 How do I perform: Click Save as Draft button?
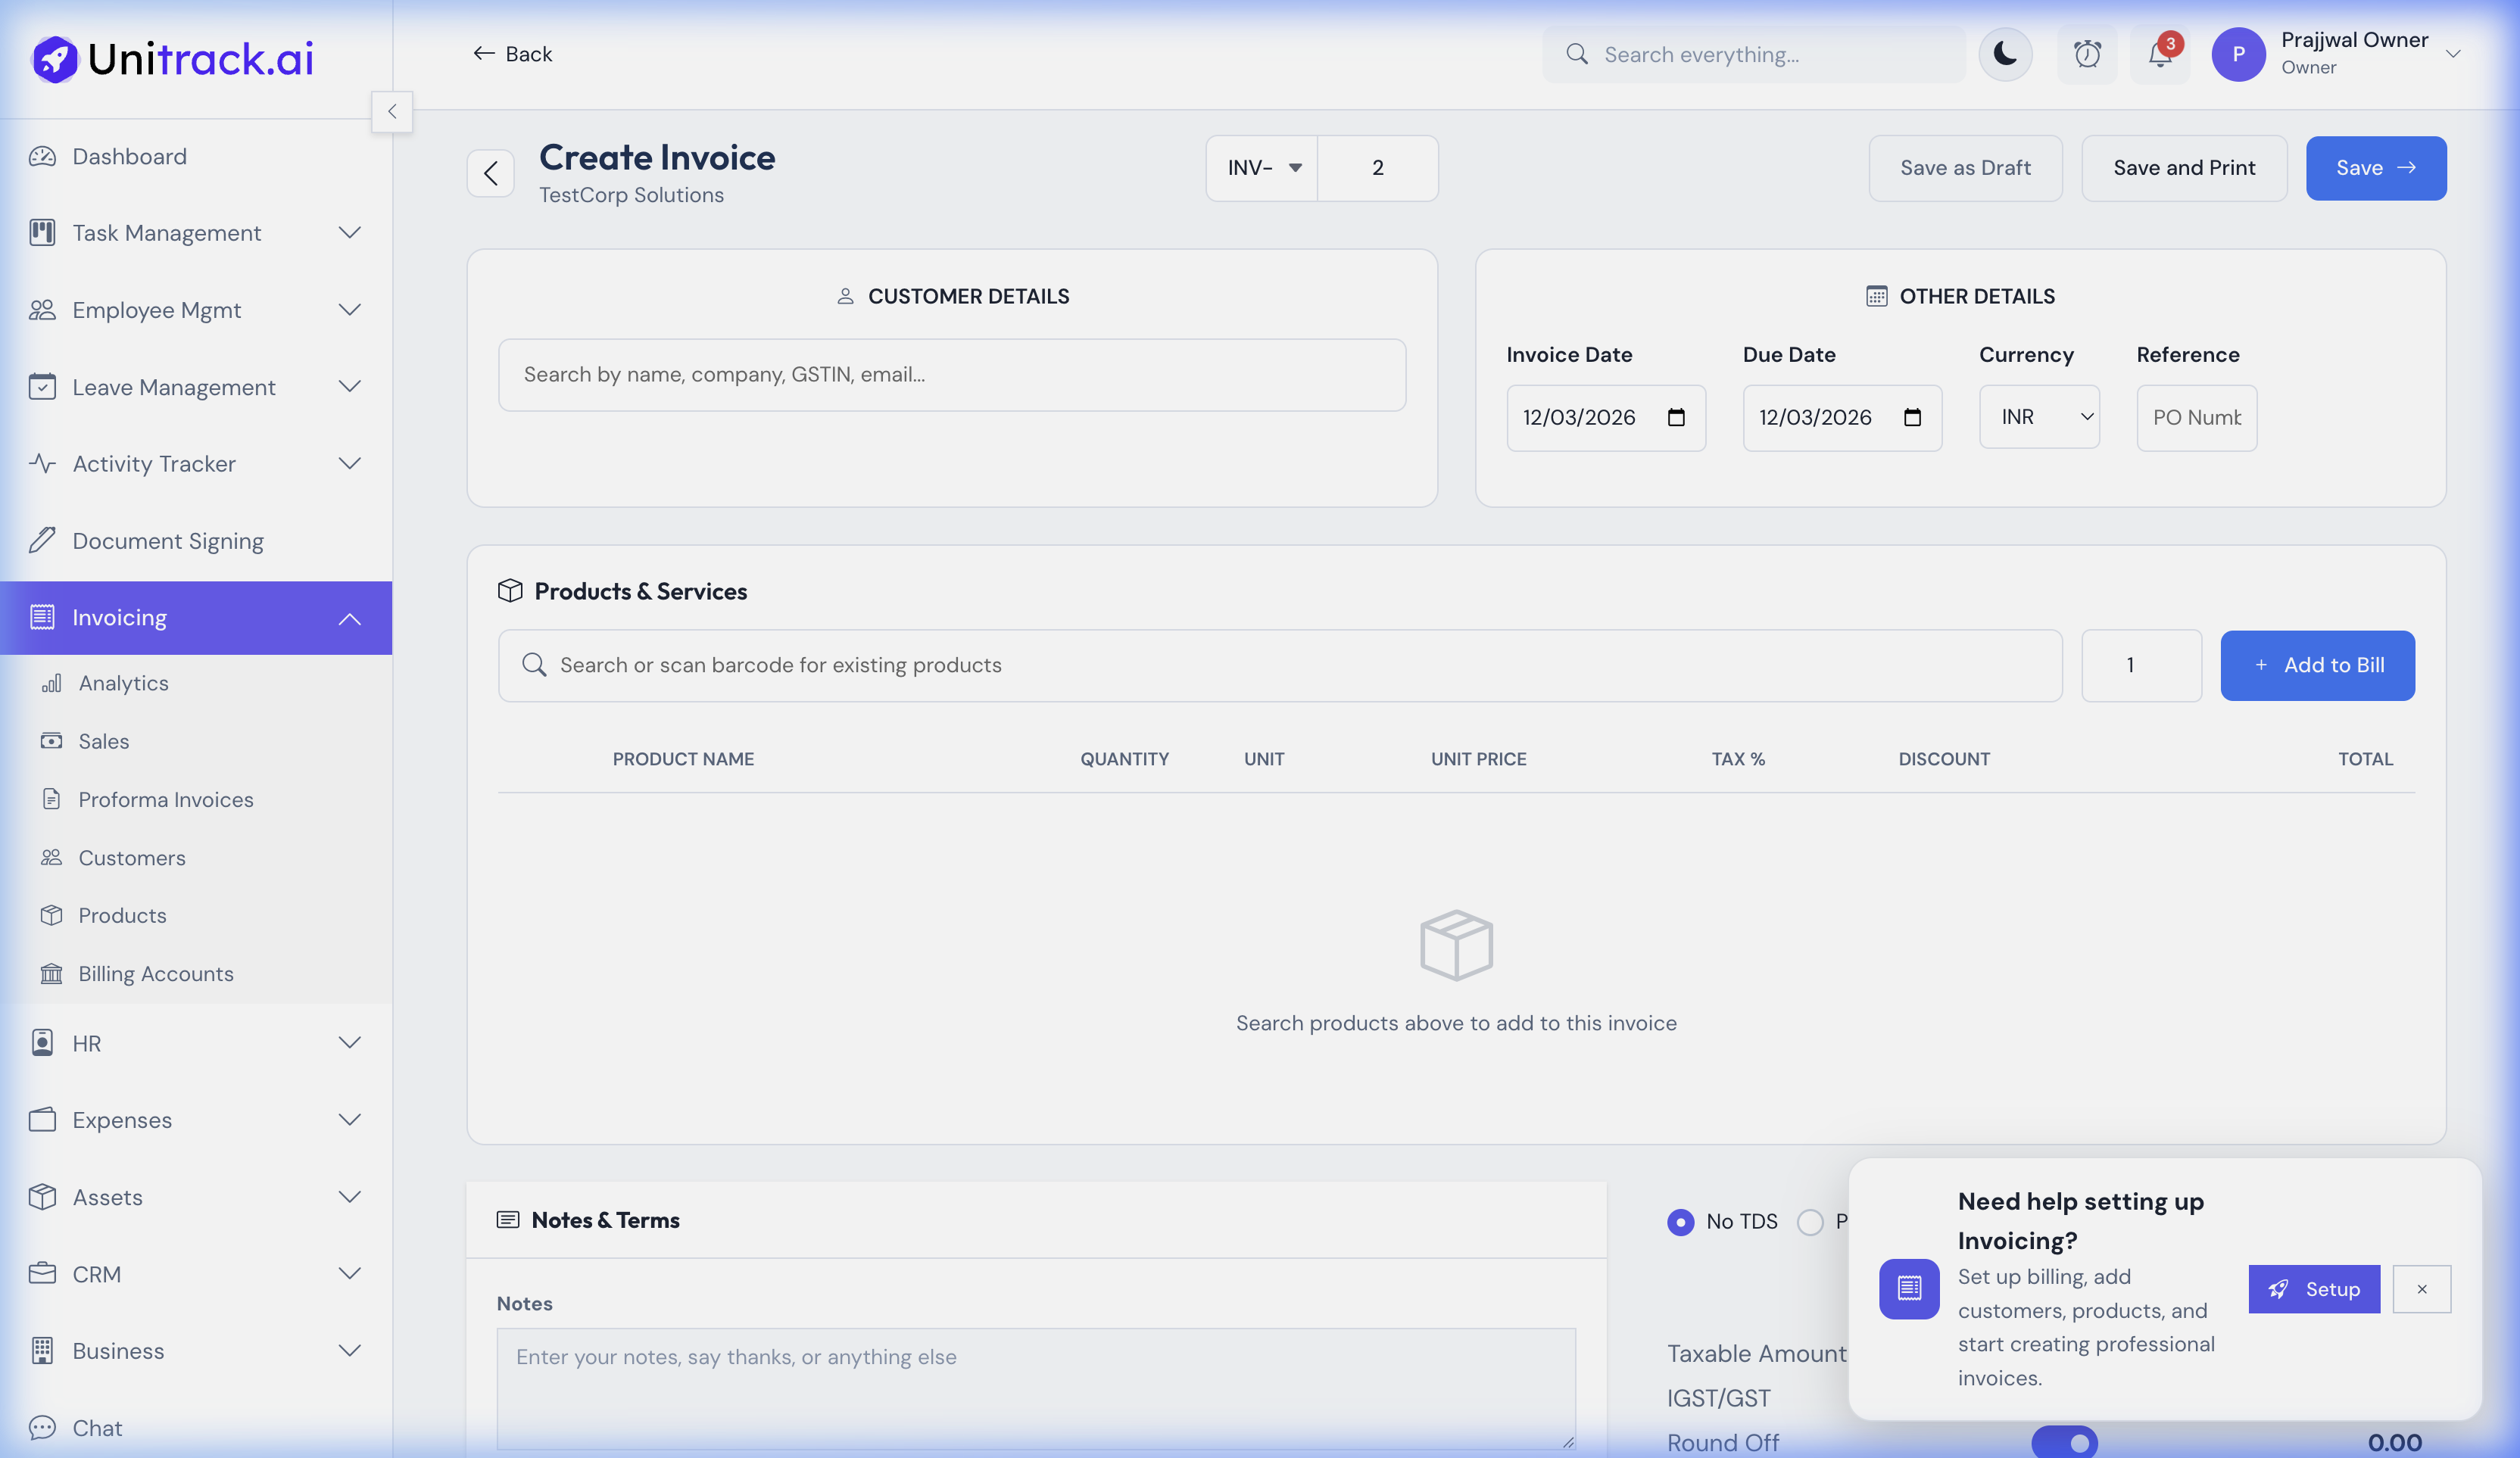coord(1964,168)
